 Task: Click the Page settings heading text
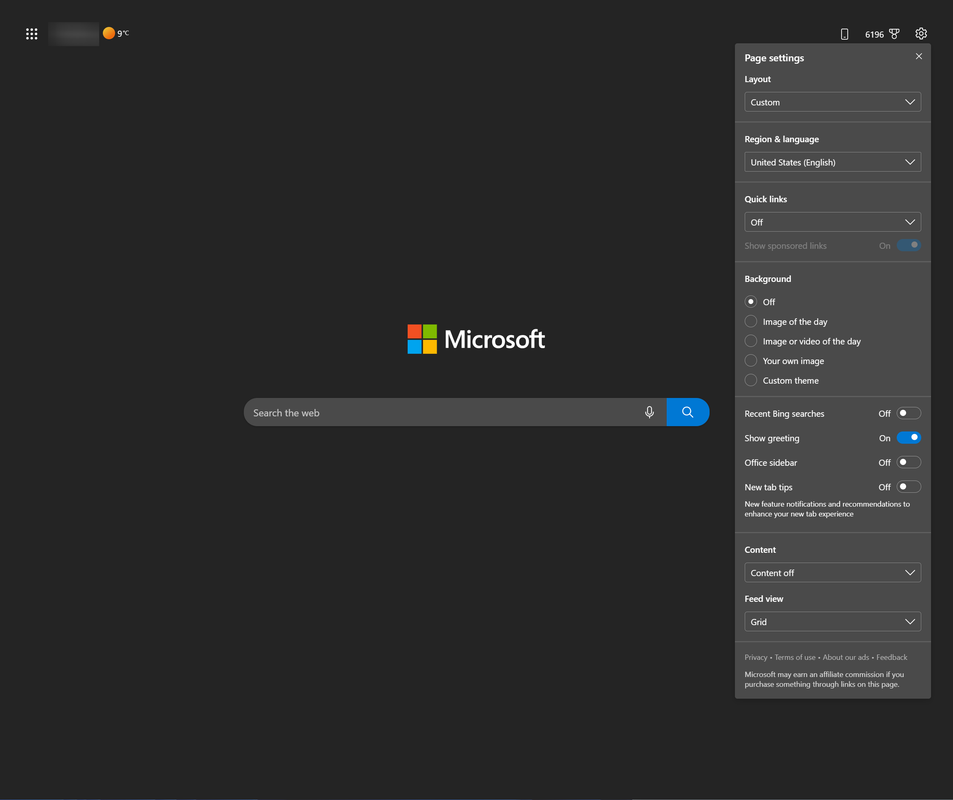pos(774,58)
